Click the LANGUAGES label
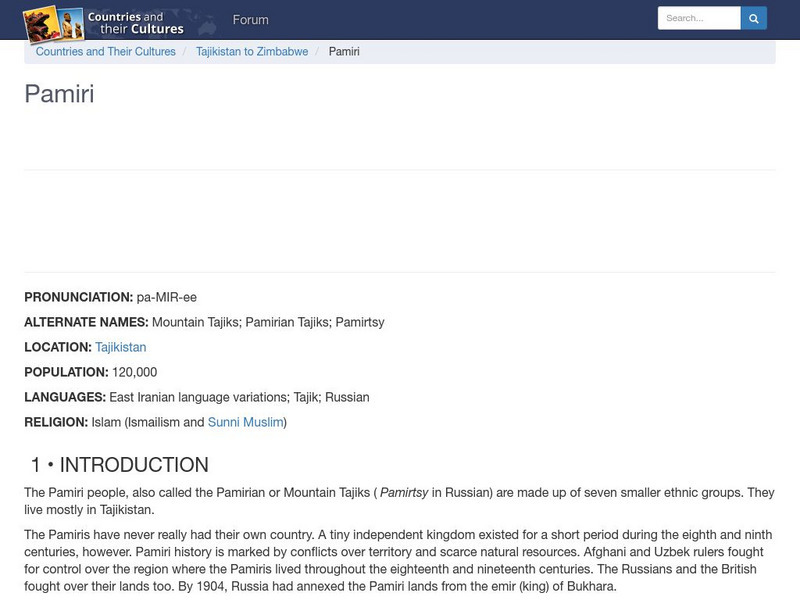Screen dimensions: 800x600 [x=65, y=397]
